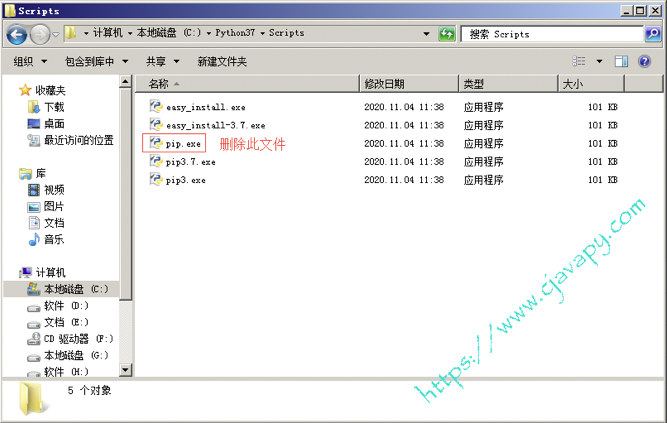Click the Back navigation arrow
This screenshot has width=667, height=423.
point(17,34)
